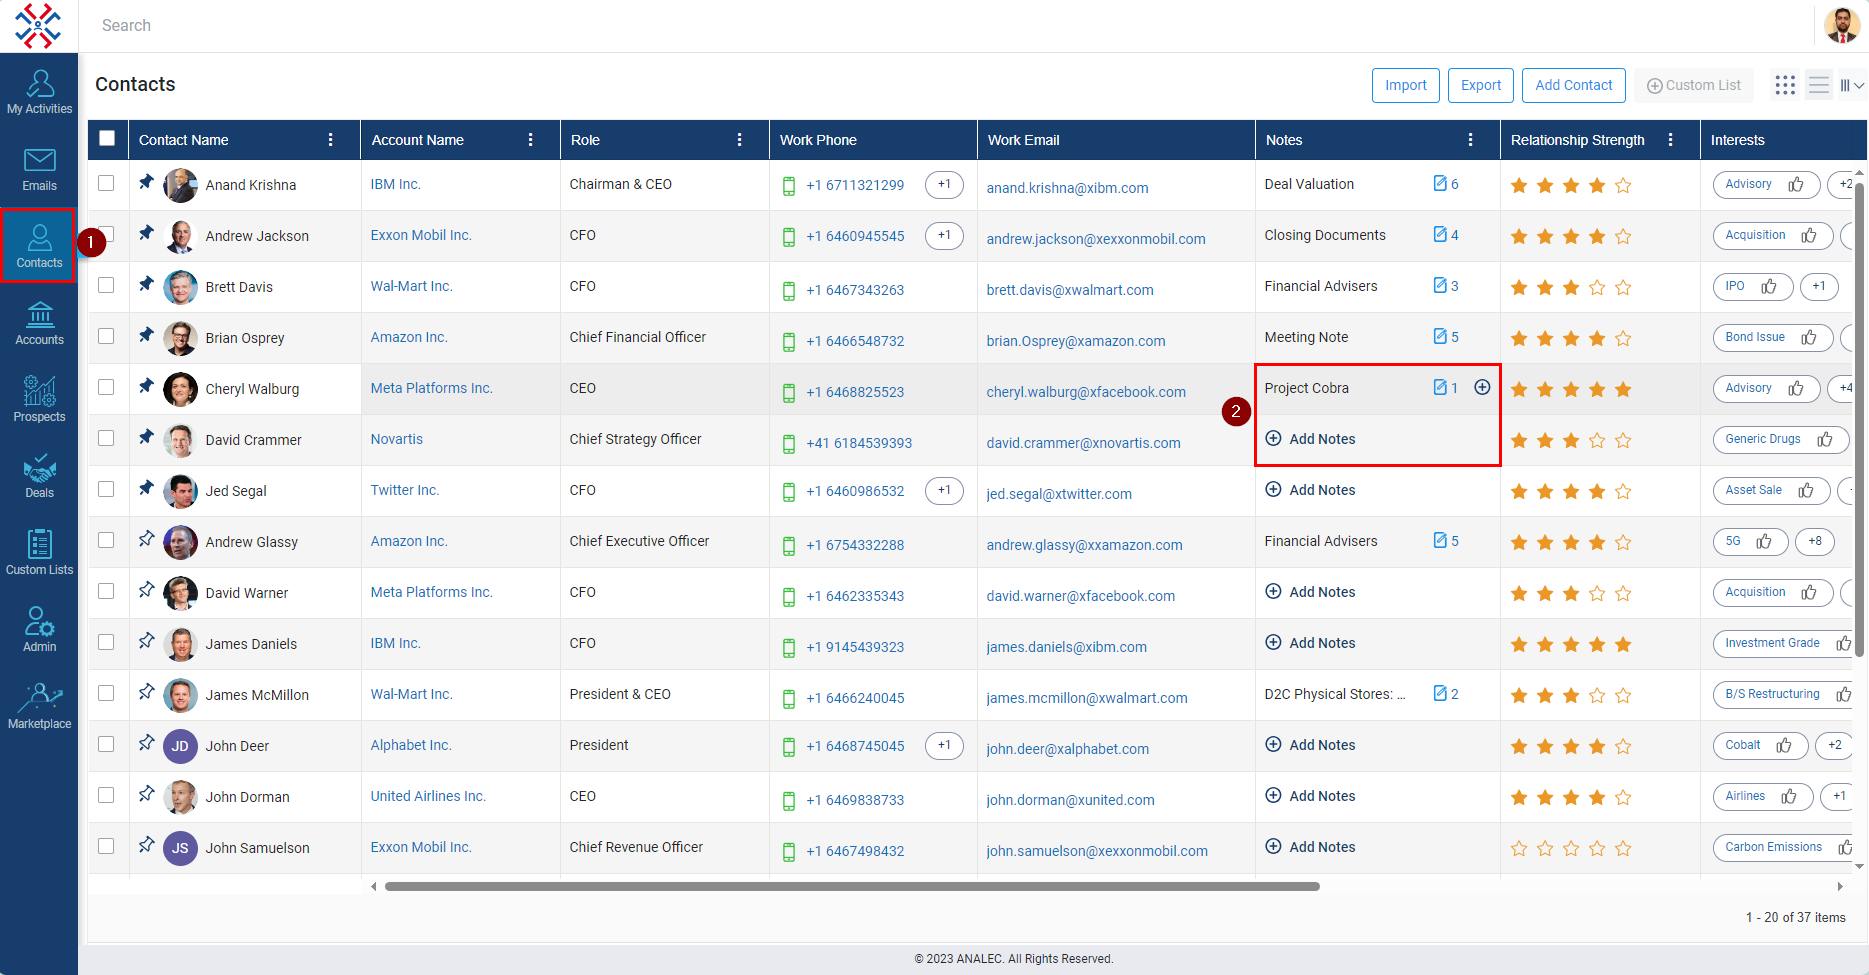
Task: Open Notes column menu
Action: pos(1471,140)
